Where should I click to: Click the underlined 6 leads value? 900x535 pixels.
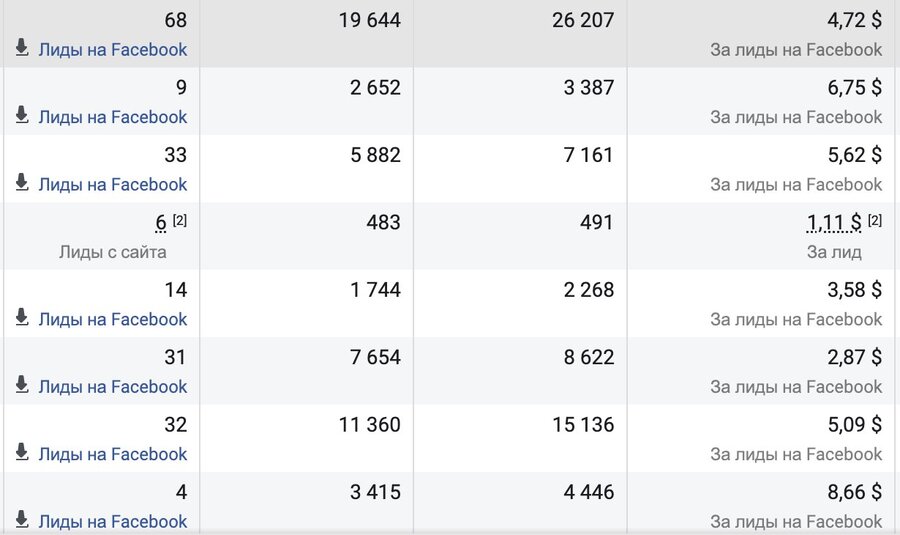[161, 223]
